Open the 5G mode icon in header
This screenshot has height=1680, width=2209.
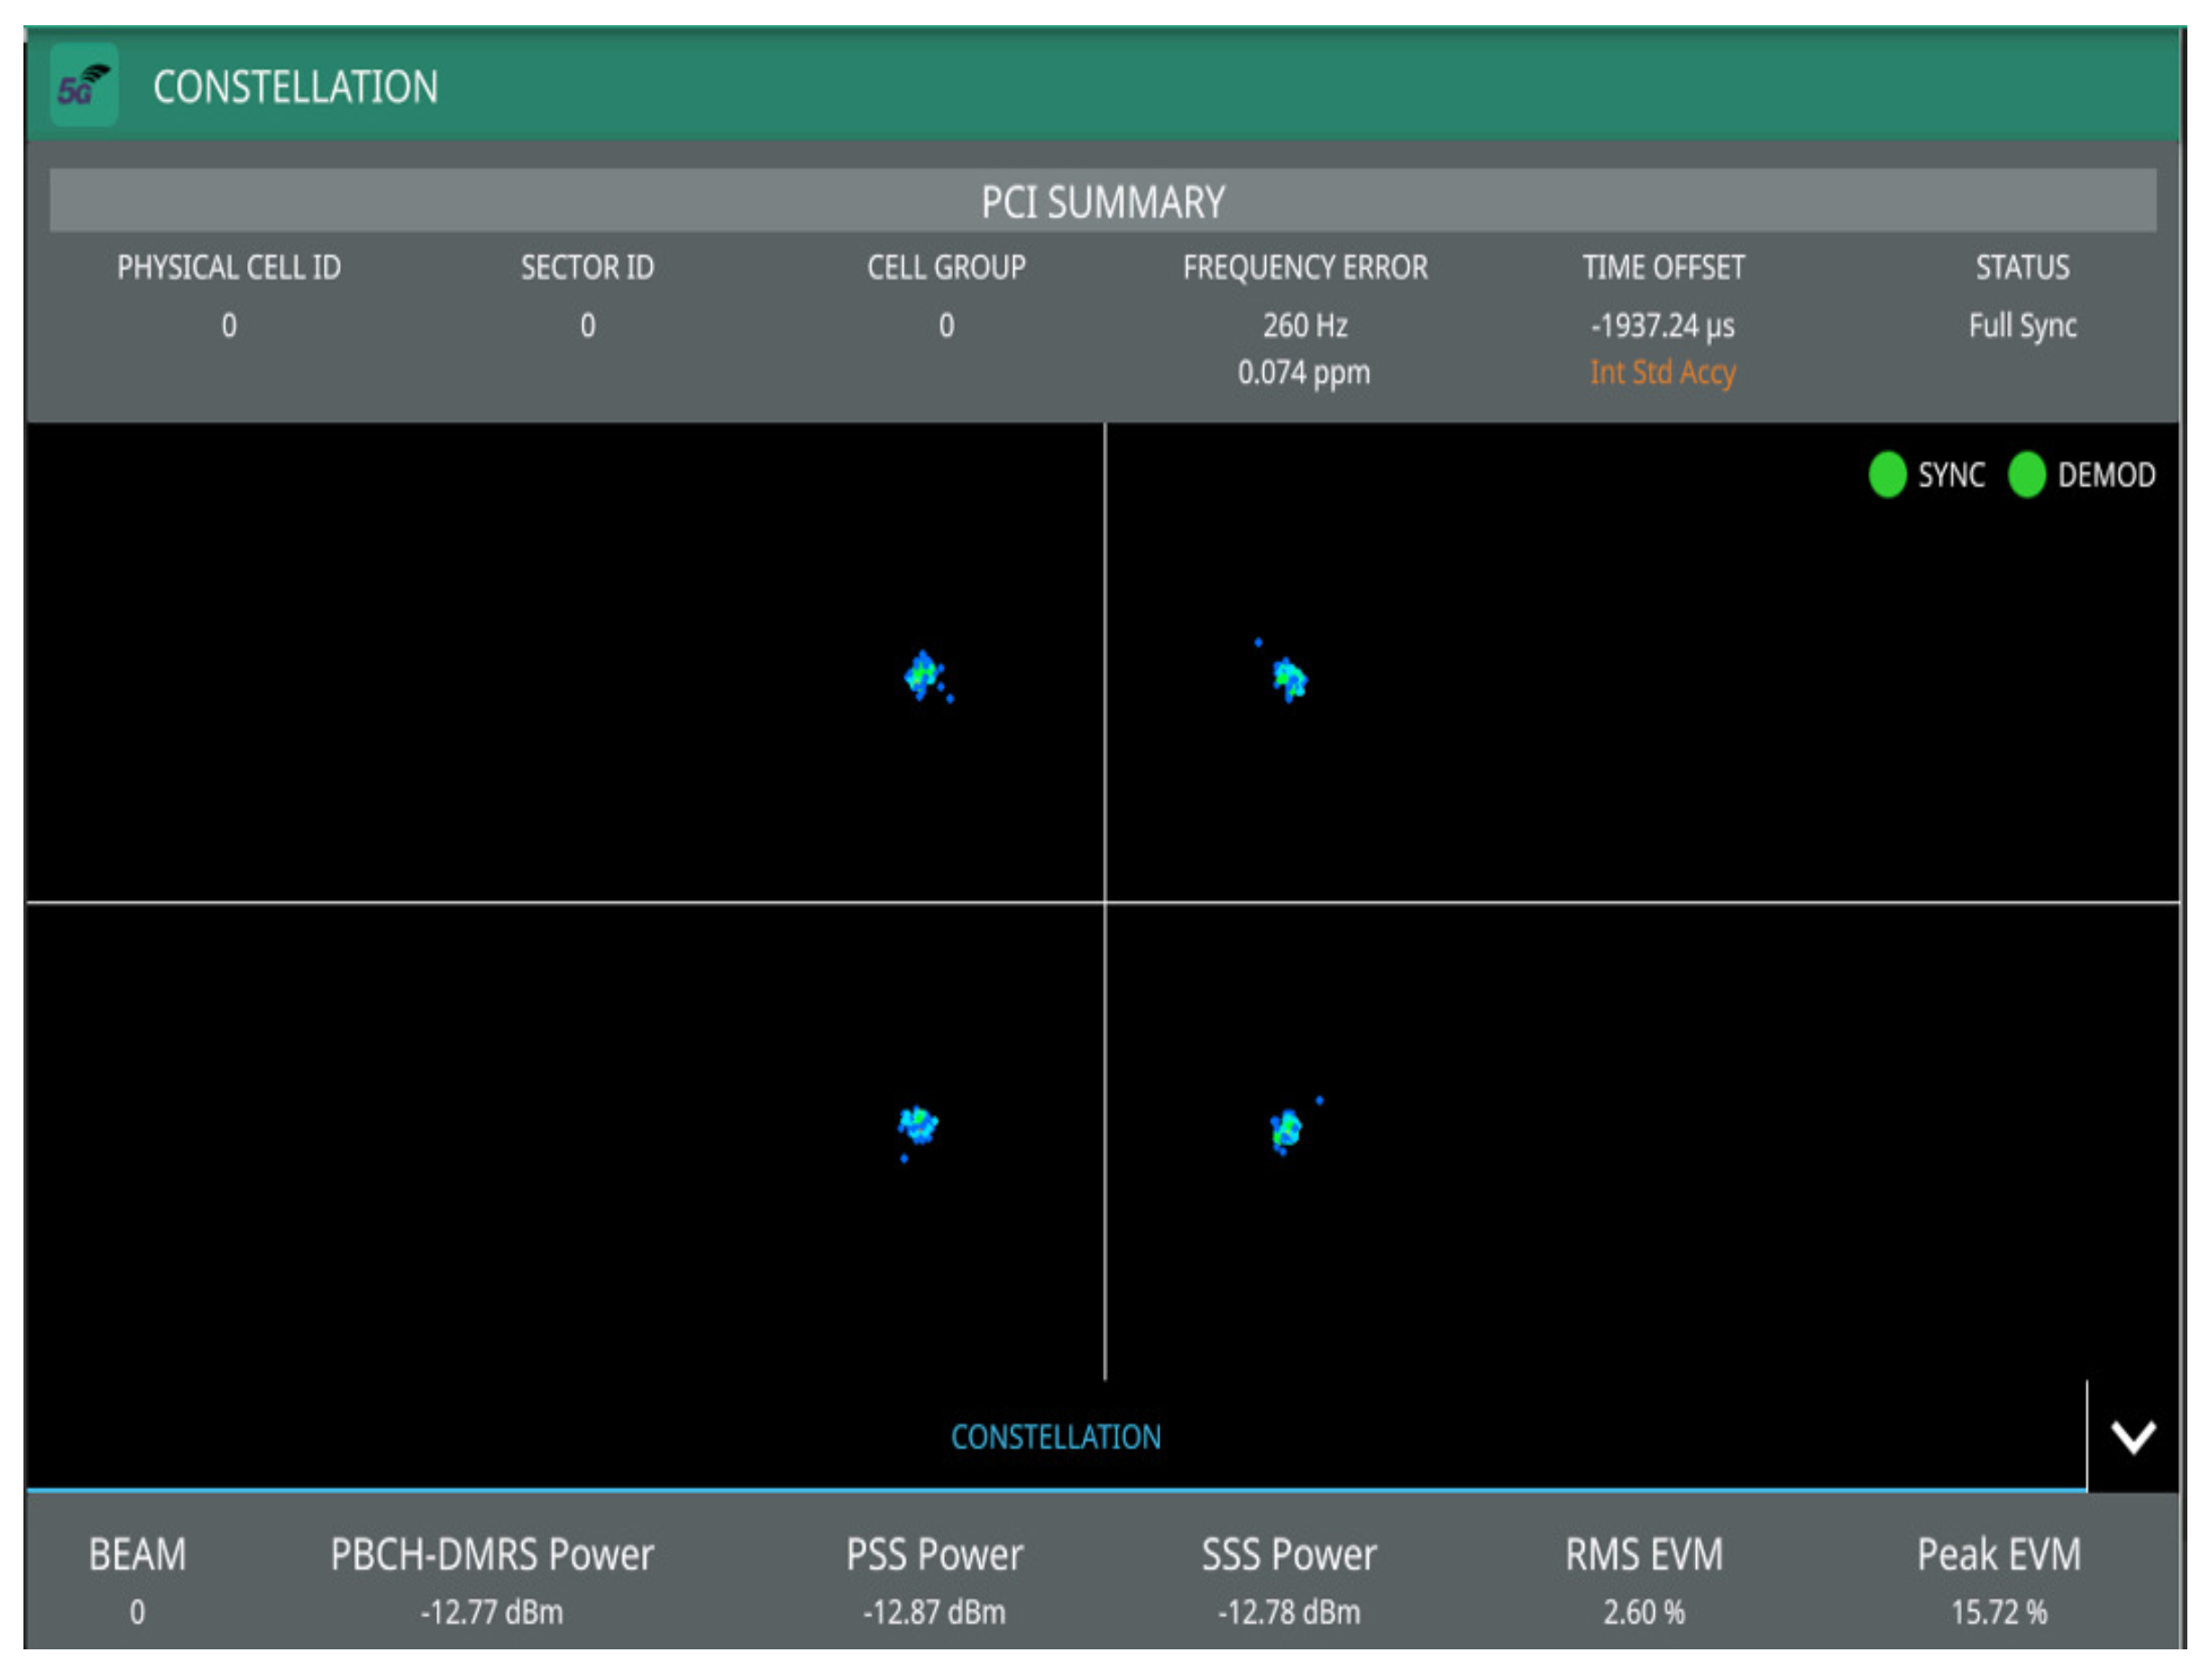pyautogui.click(x=84, y=85)
